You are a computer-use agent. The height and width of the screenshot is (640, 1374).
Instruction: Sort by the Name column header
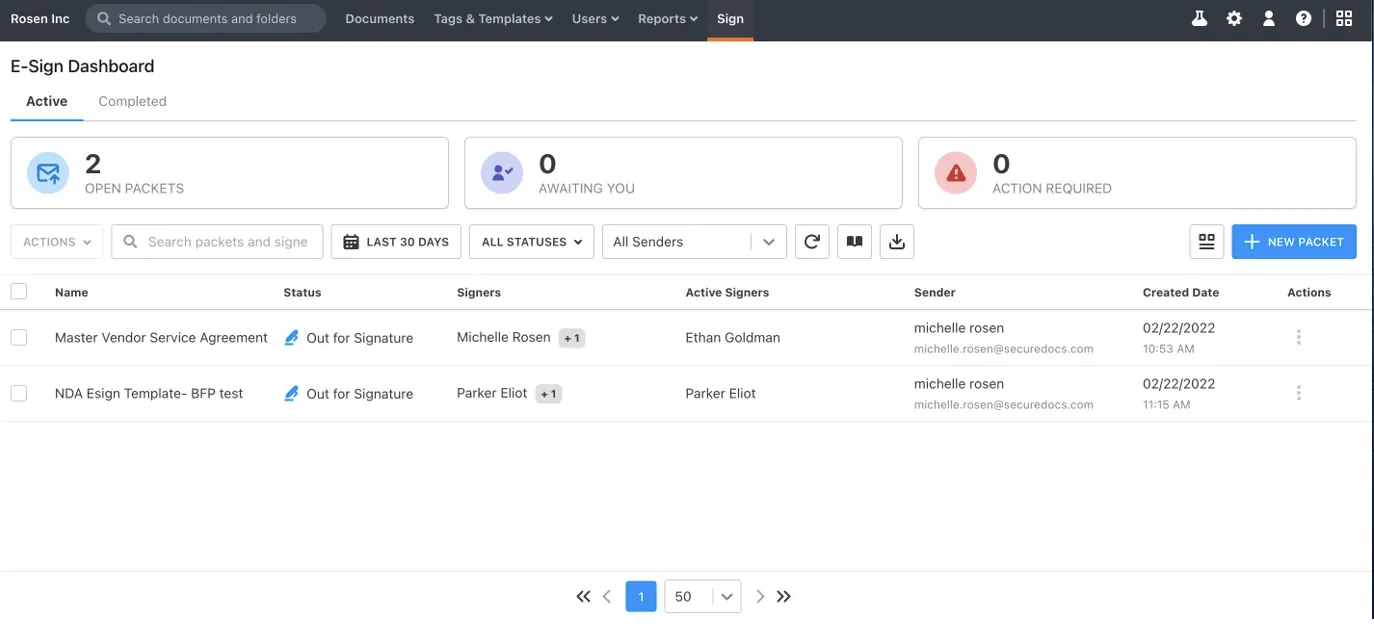72,293
